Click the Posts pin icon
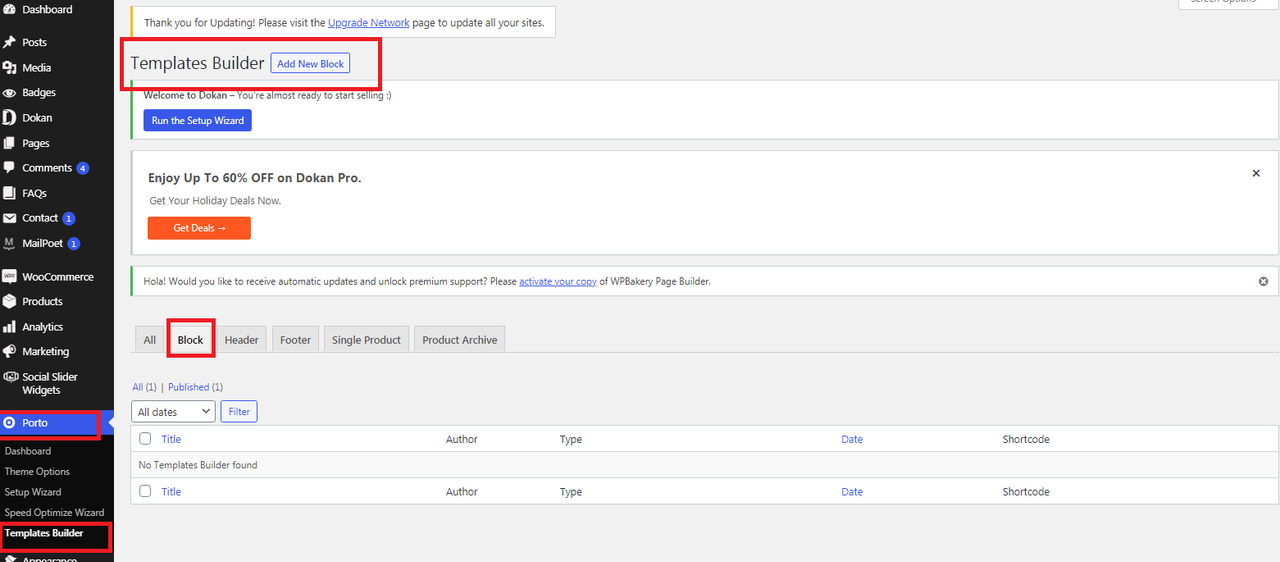Viewport: 1280px width, 562px height. point(9,42)
